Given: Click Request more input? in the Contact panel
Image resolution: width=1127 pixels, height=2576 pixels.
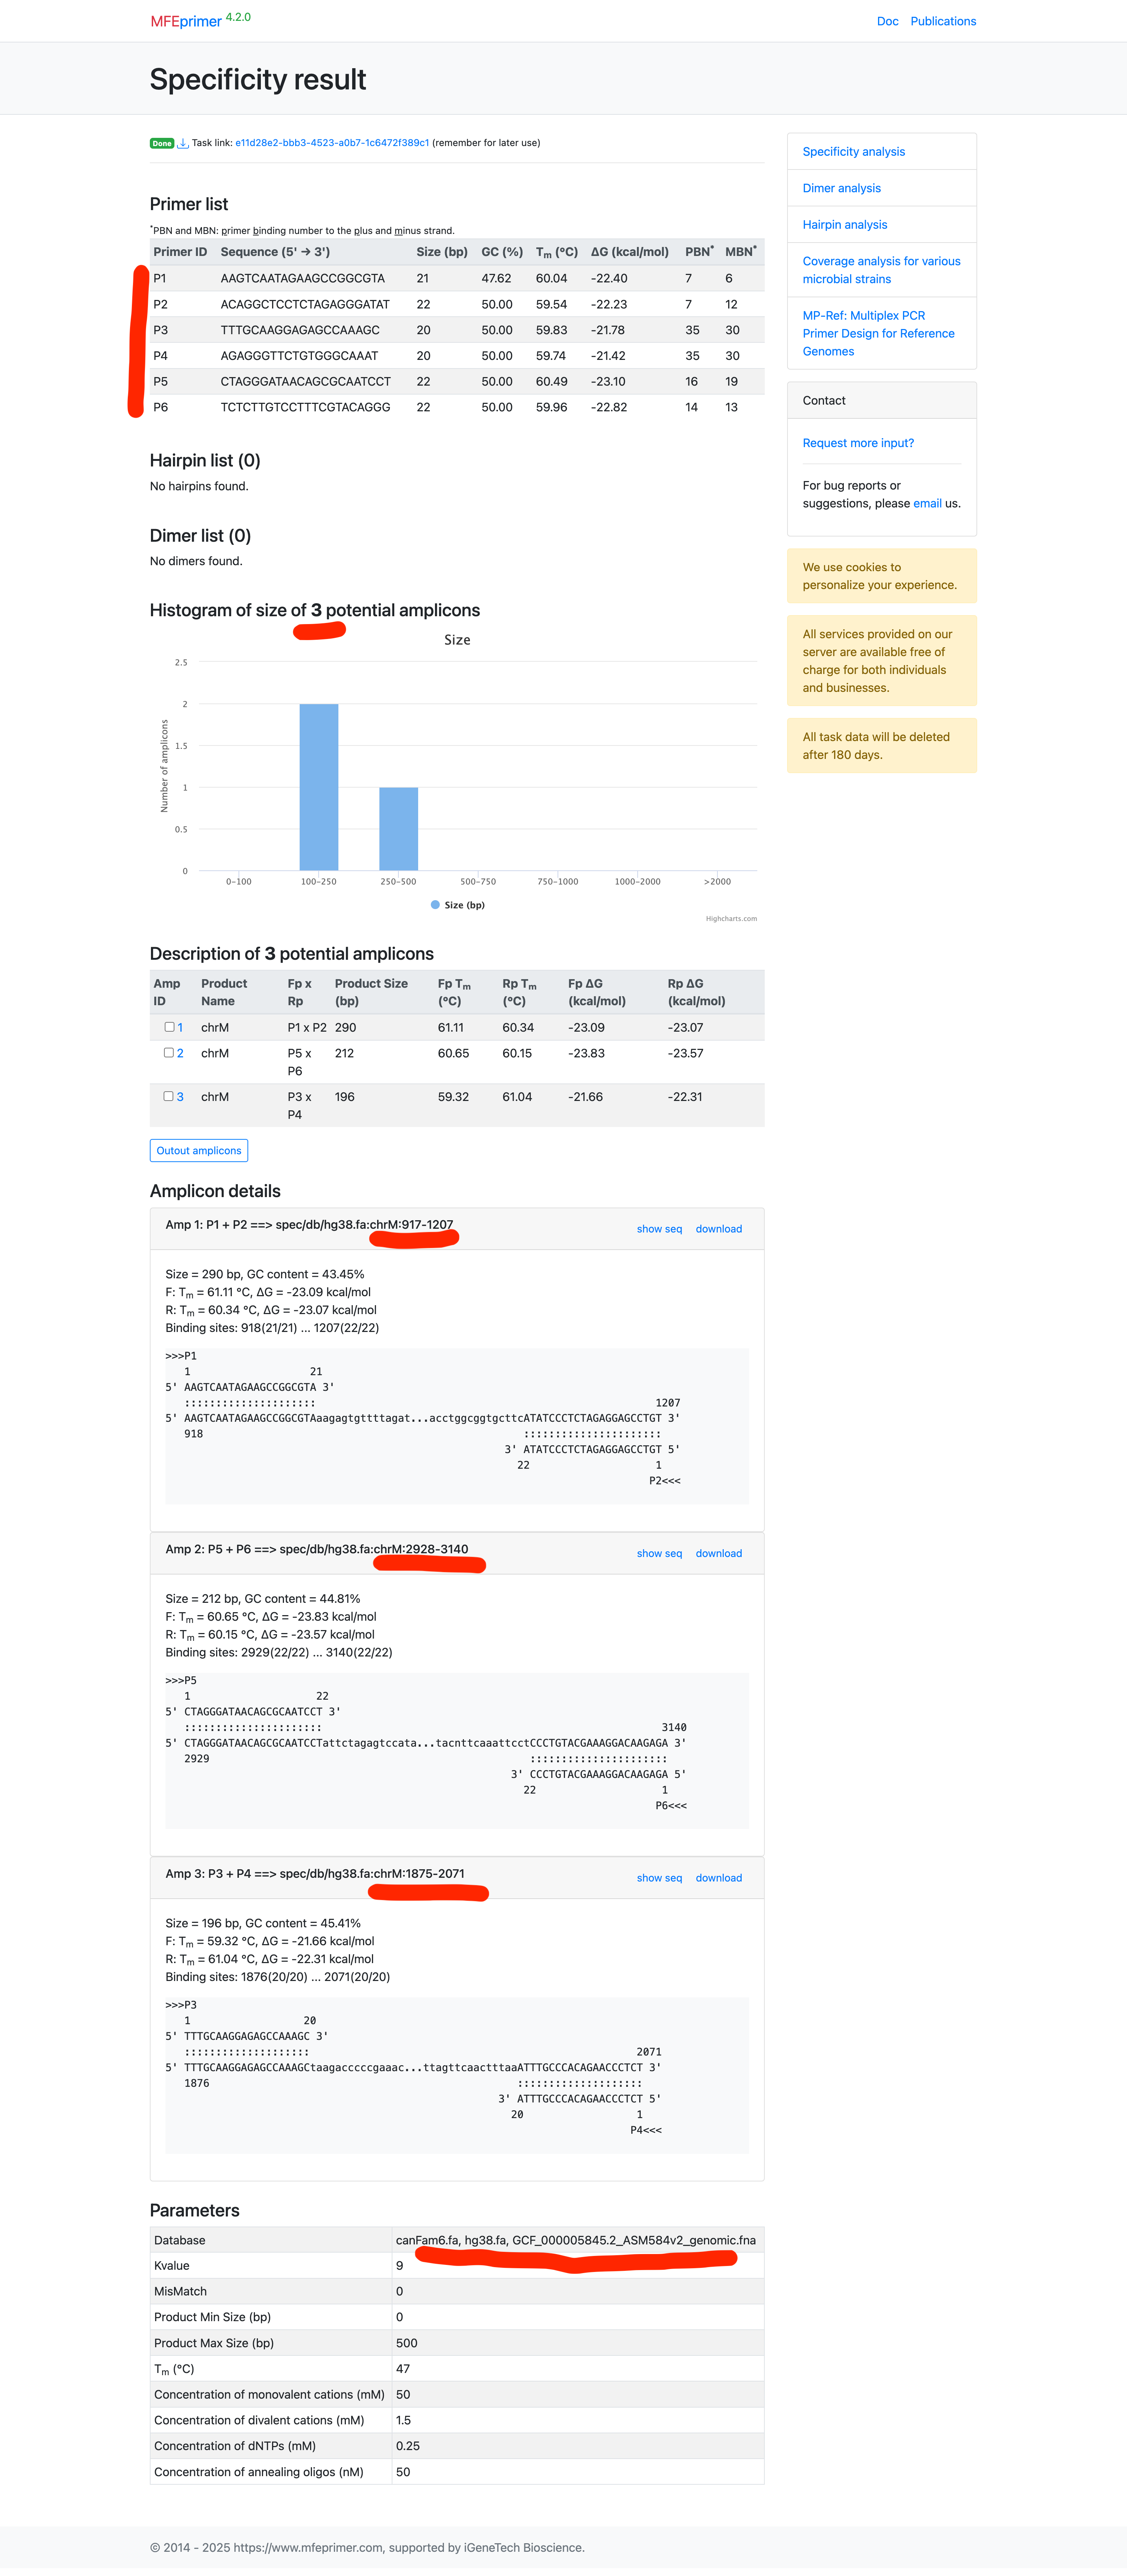Looking at the screenshot, I should 858,442.
